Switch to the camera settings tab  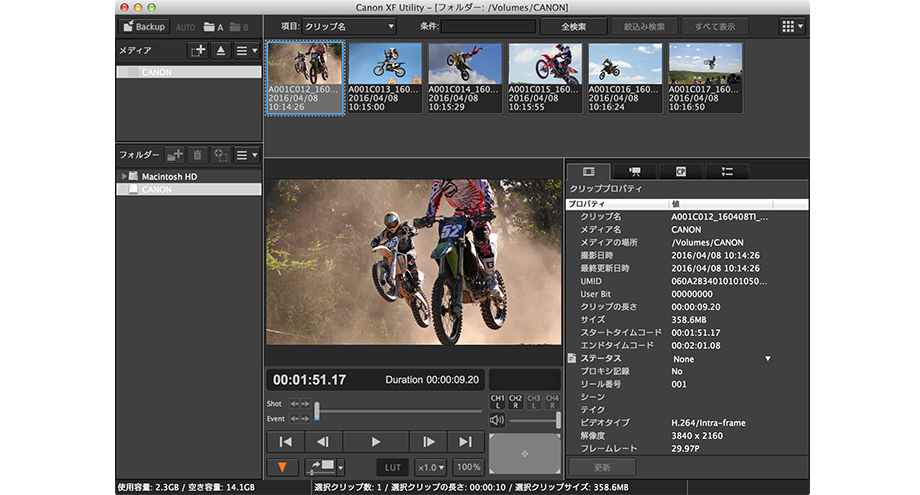[634, 171]
